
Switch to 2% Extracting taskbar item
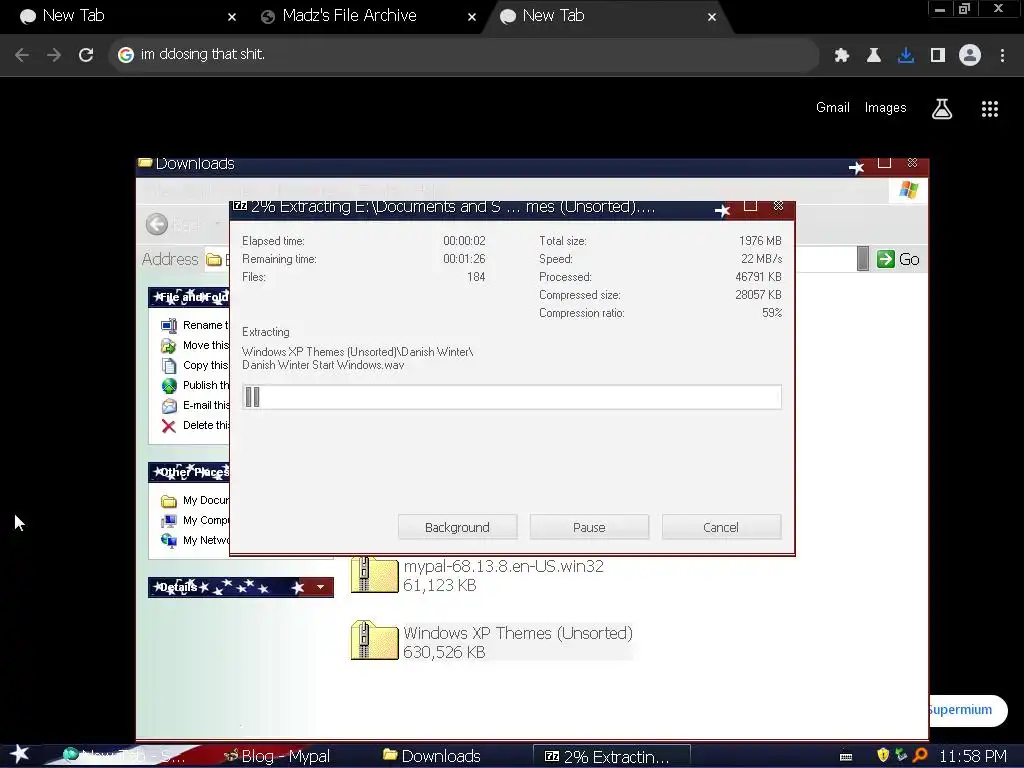click(611, 756)
